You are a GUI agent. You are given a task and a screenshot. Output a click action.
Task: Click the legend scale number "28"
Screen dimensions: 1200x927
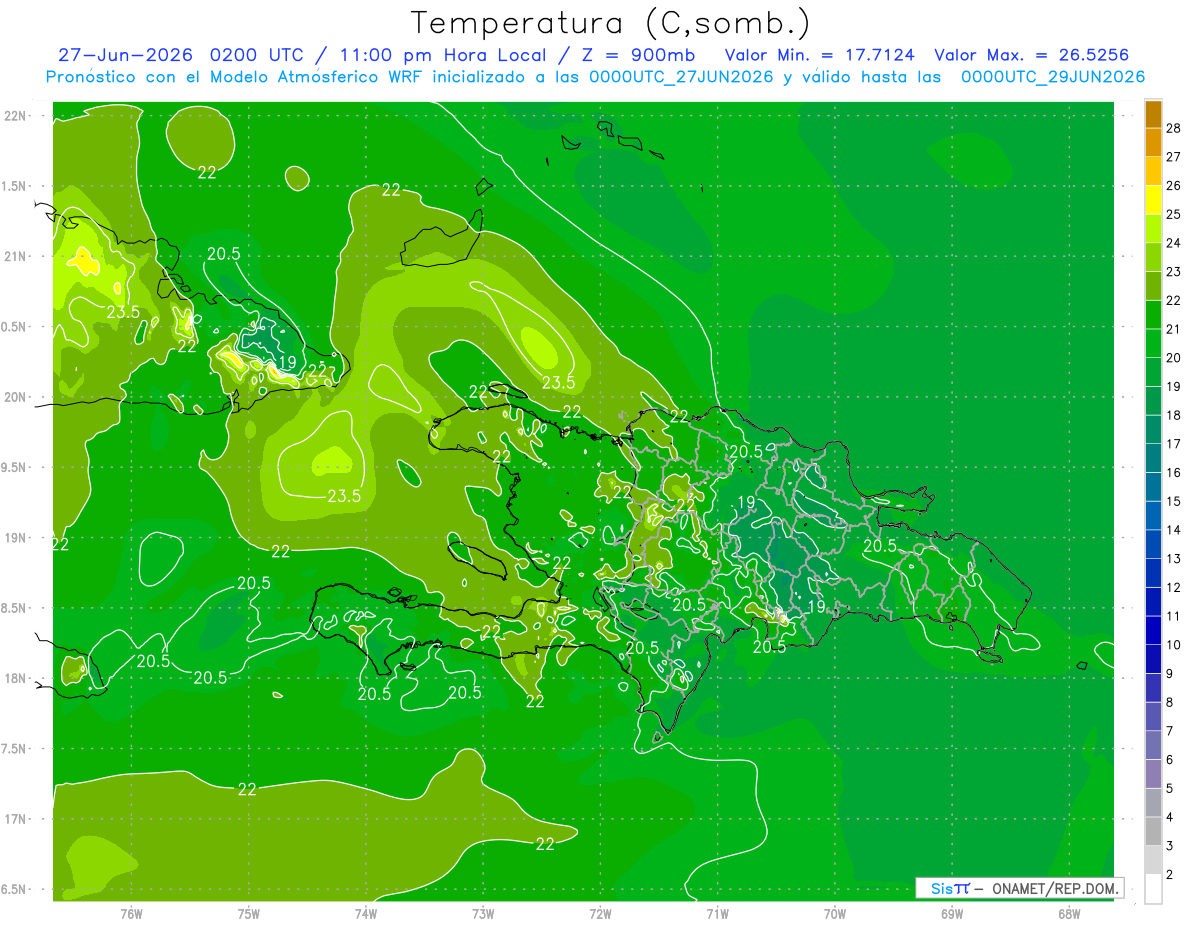(x=1173, y=128)
